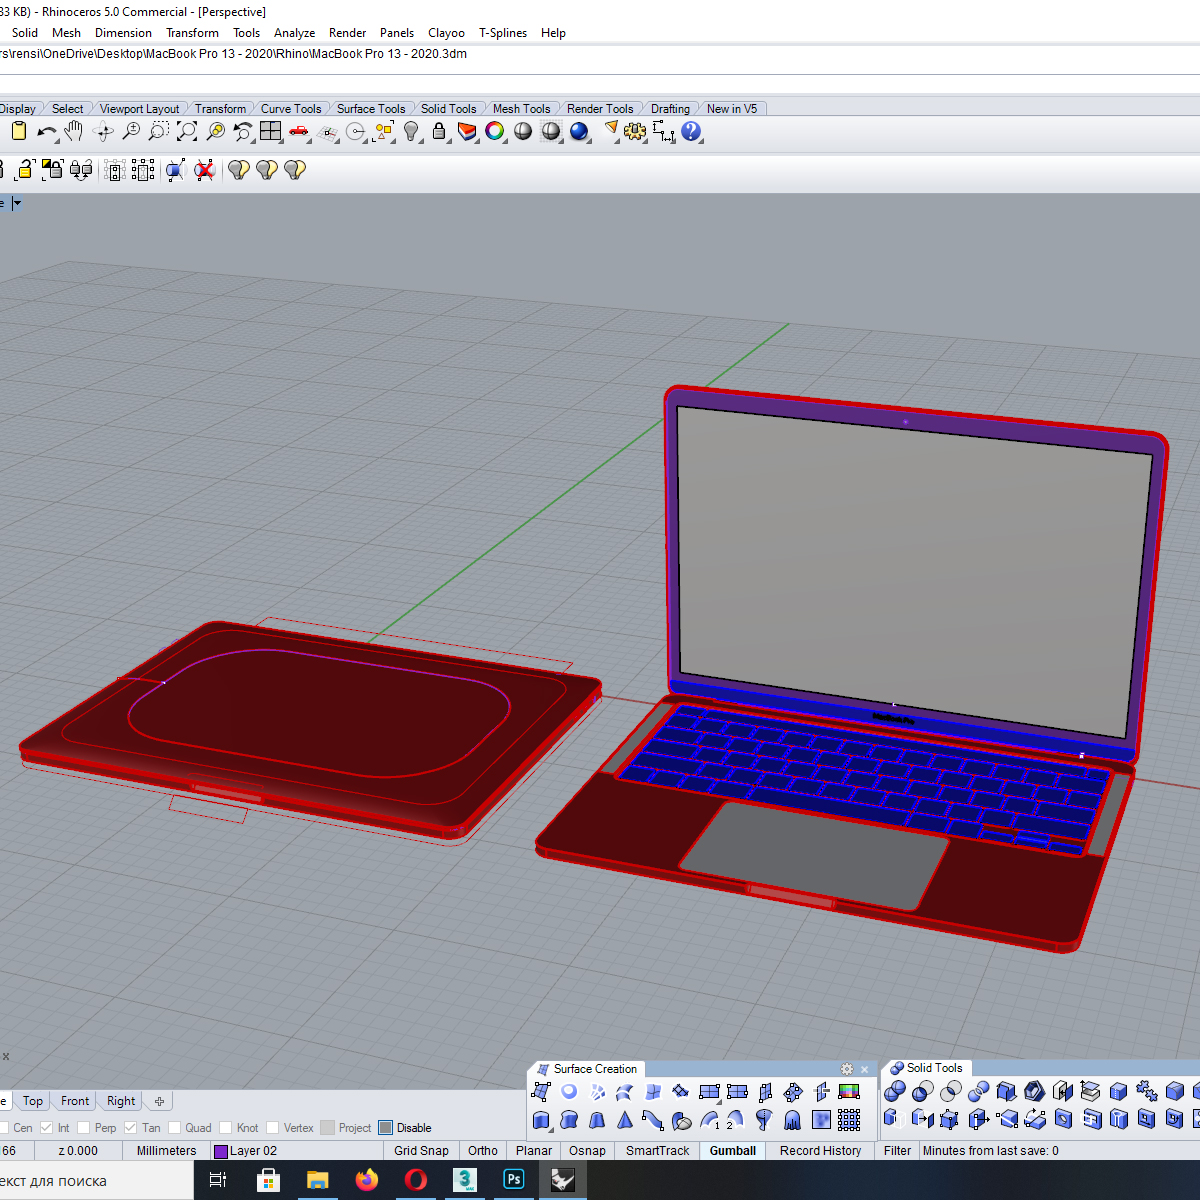Click the Options gear icon in main toolbar
Viewport: 1200px width, 1200px height.
(635, 132)
